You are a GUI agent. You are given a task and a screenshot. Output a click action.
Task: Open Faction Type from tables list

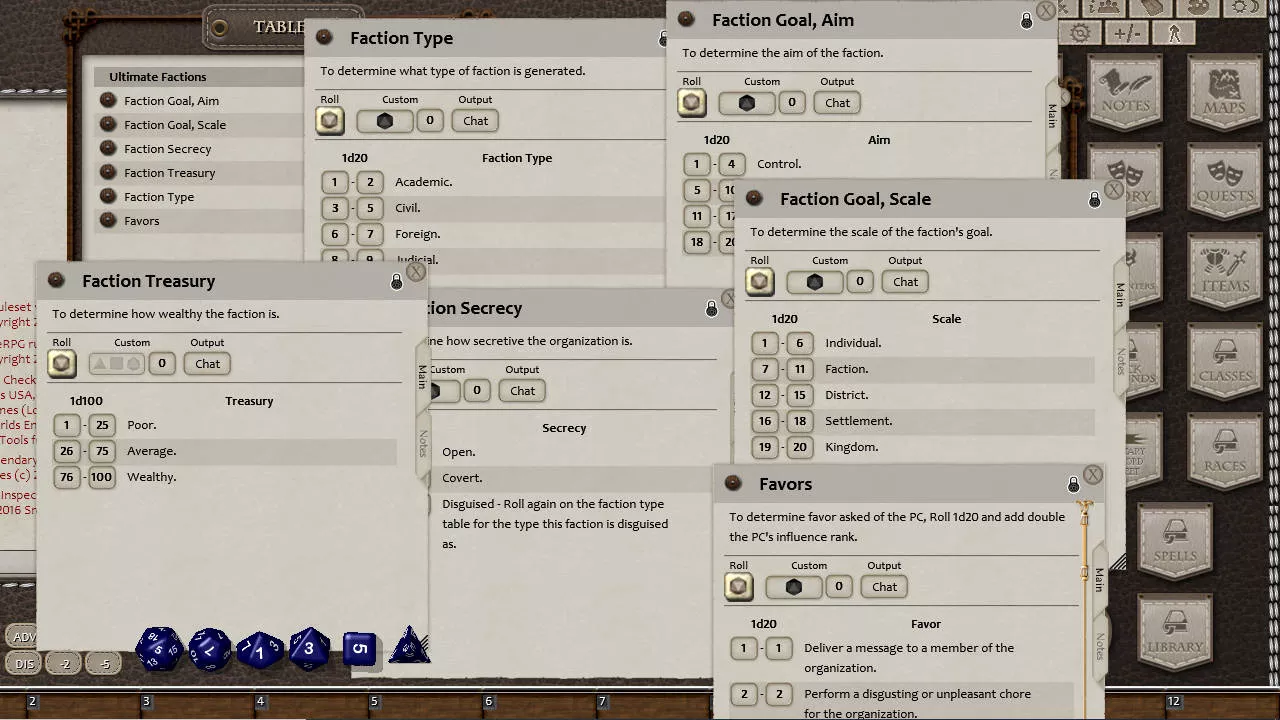click(159, 197)
